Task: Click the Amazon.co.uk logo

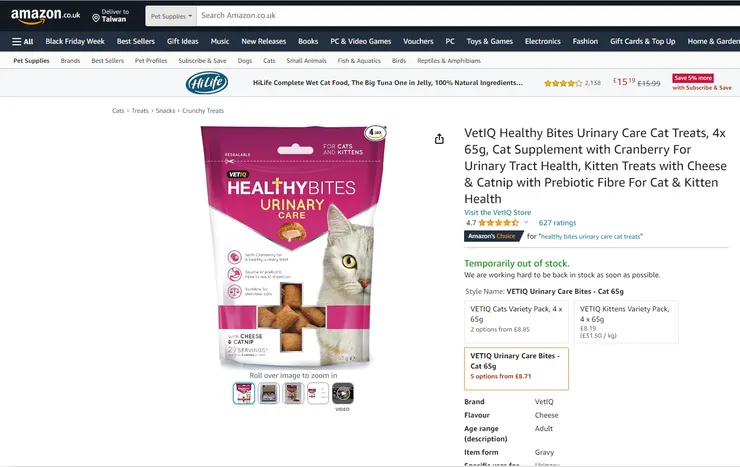Action: tap(45, 16)
